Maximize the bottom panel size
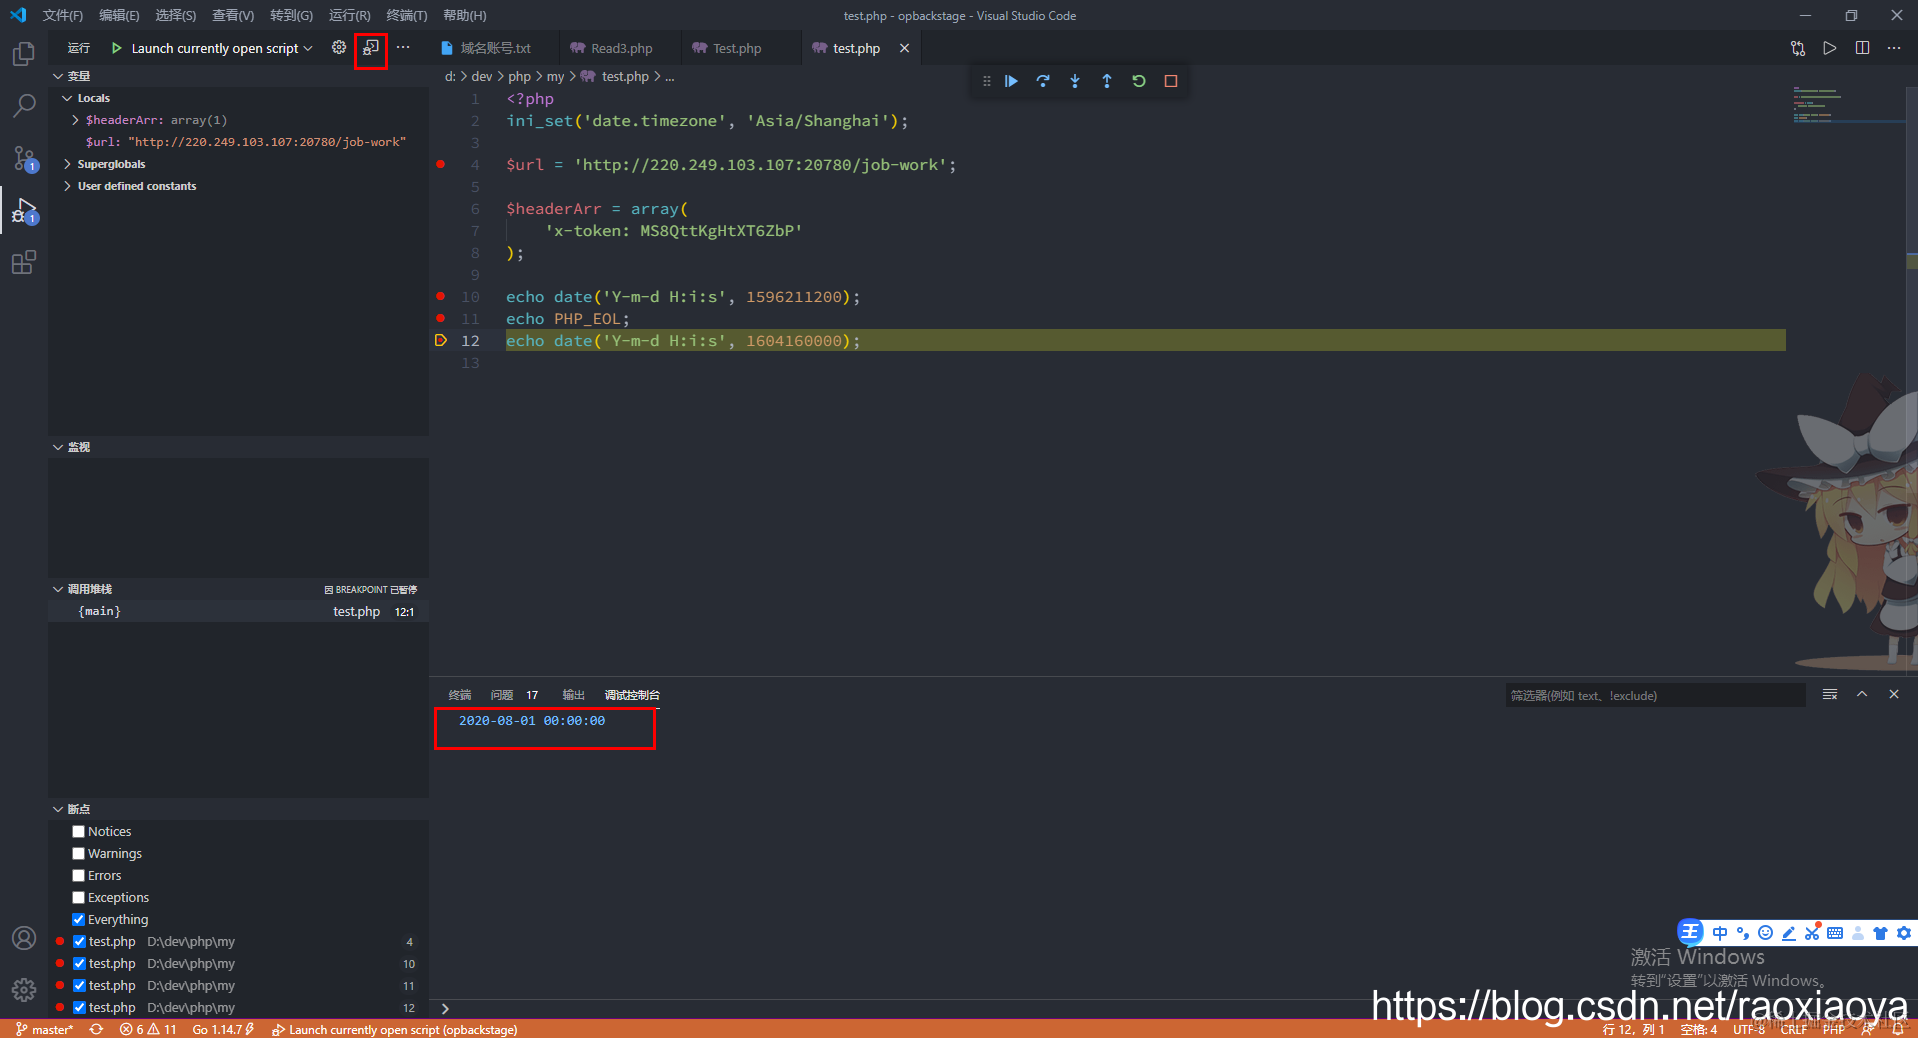The height and width of the screenshot is (1038, 1918). pyautogui.click(x=1862, y=695)
